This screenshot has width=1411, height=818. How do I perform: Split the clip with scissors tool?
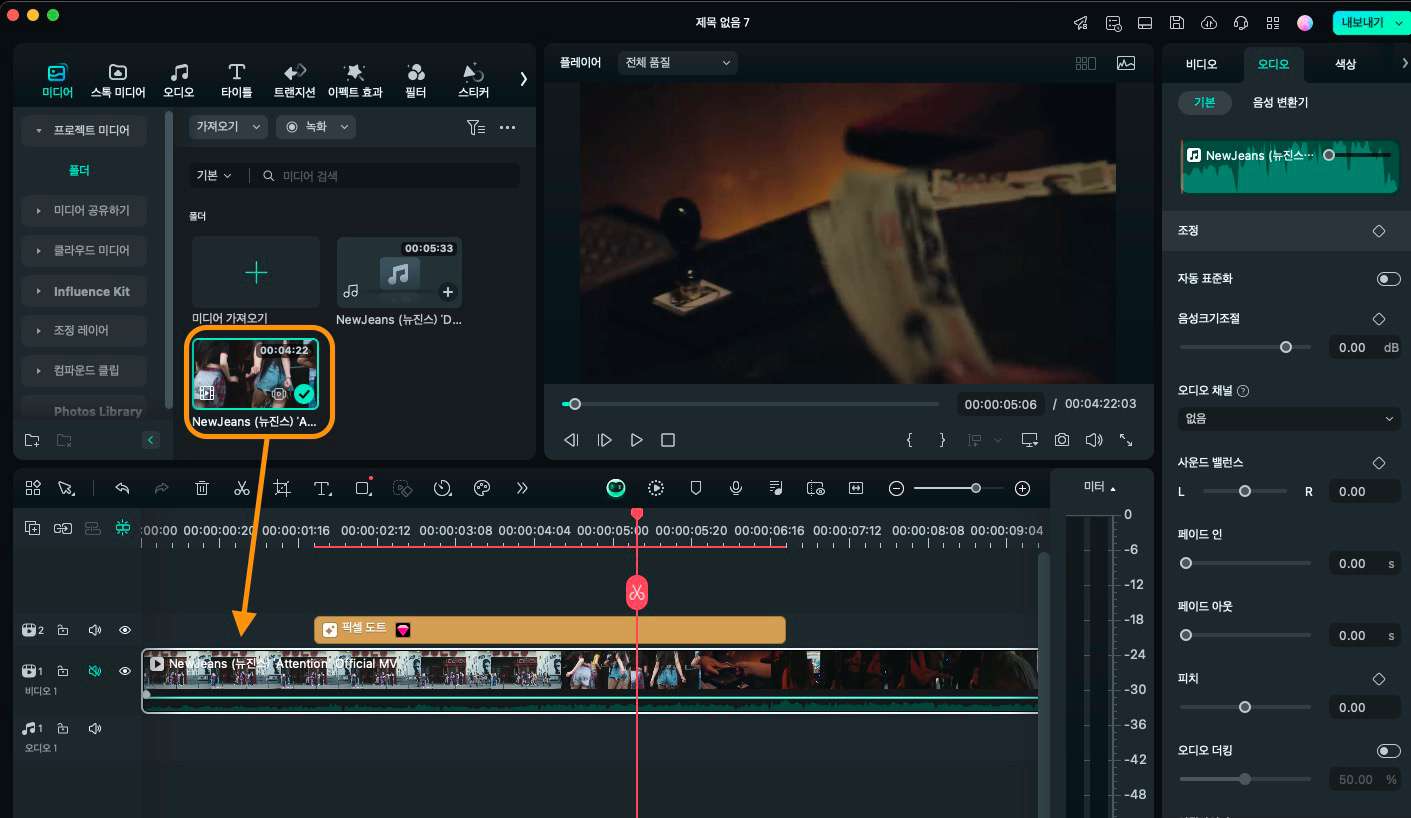(x=242, y=488)
